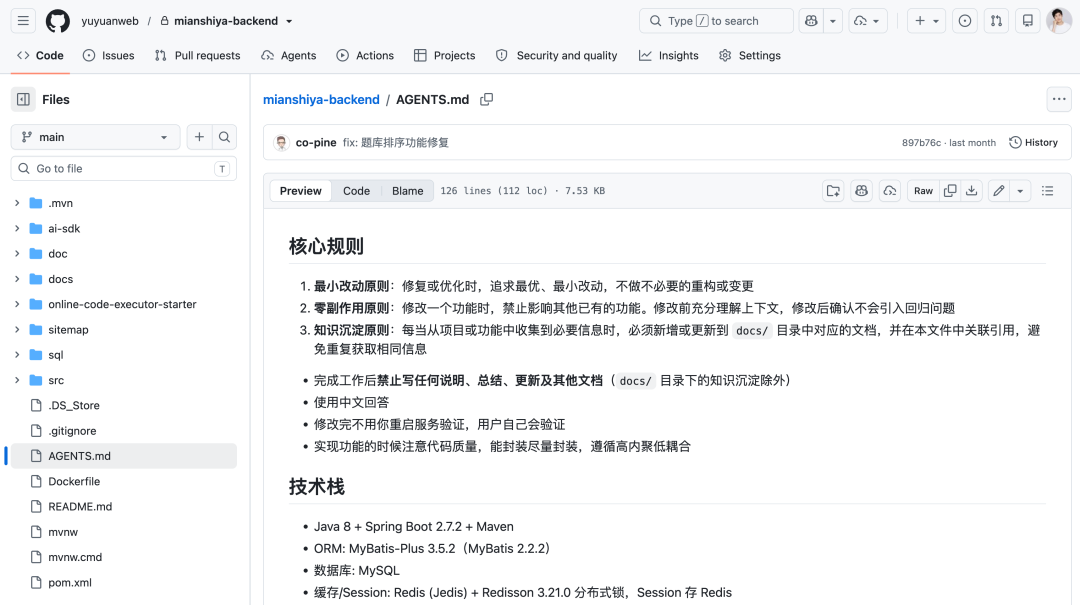Screen dimensions: 1080x605
Task: Open Security and quality tab
Action: point(557,55)
